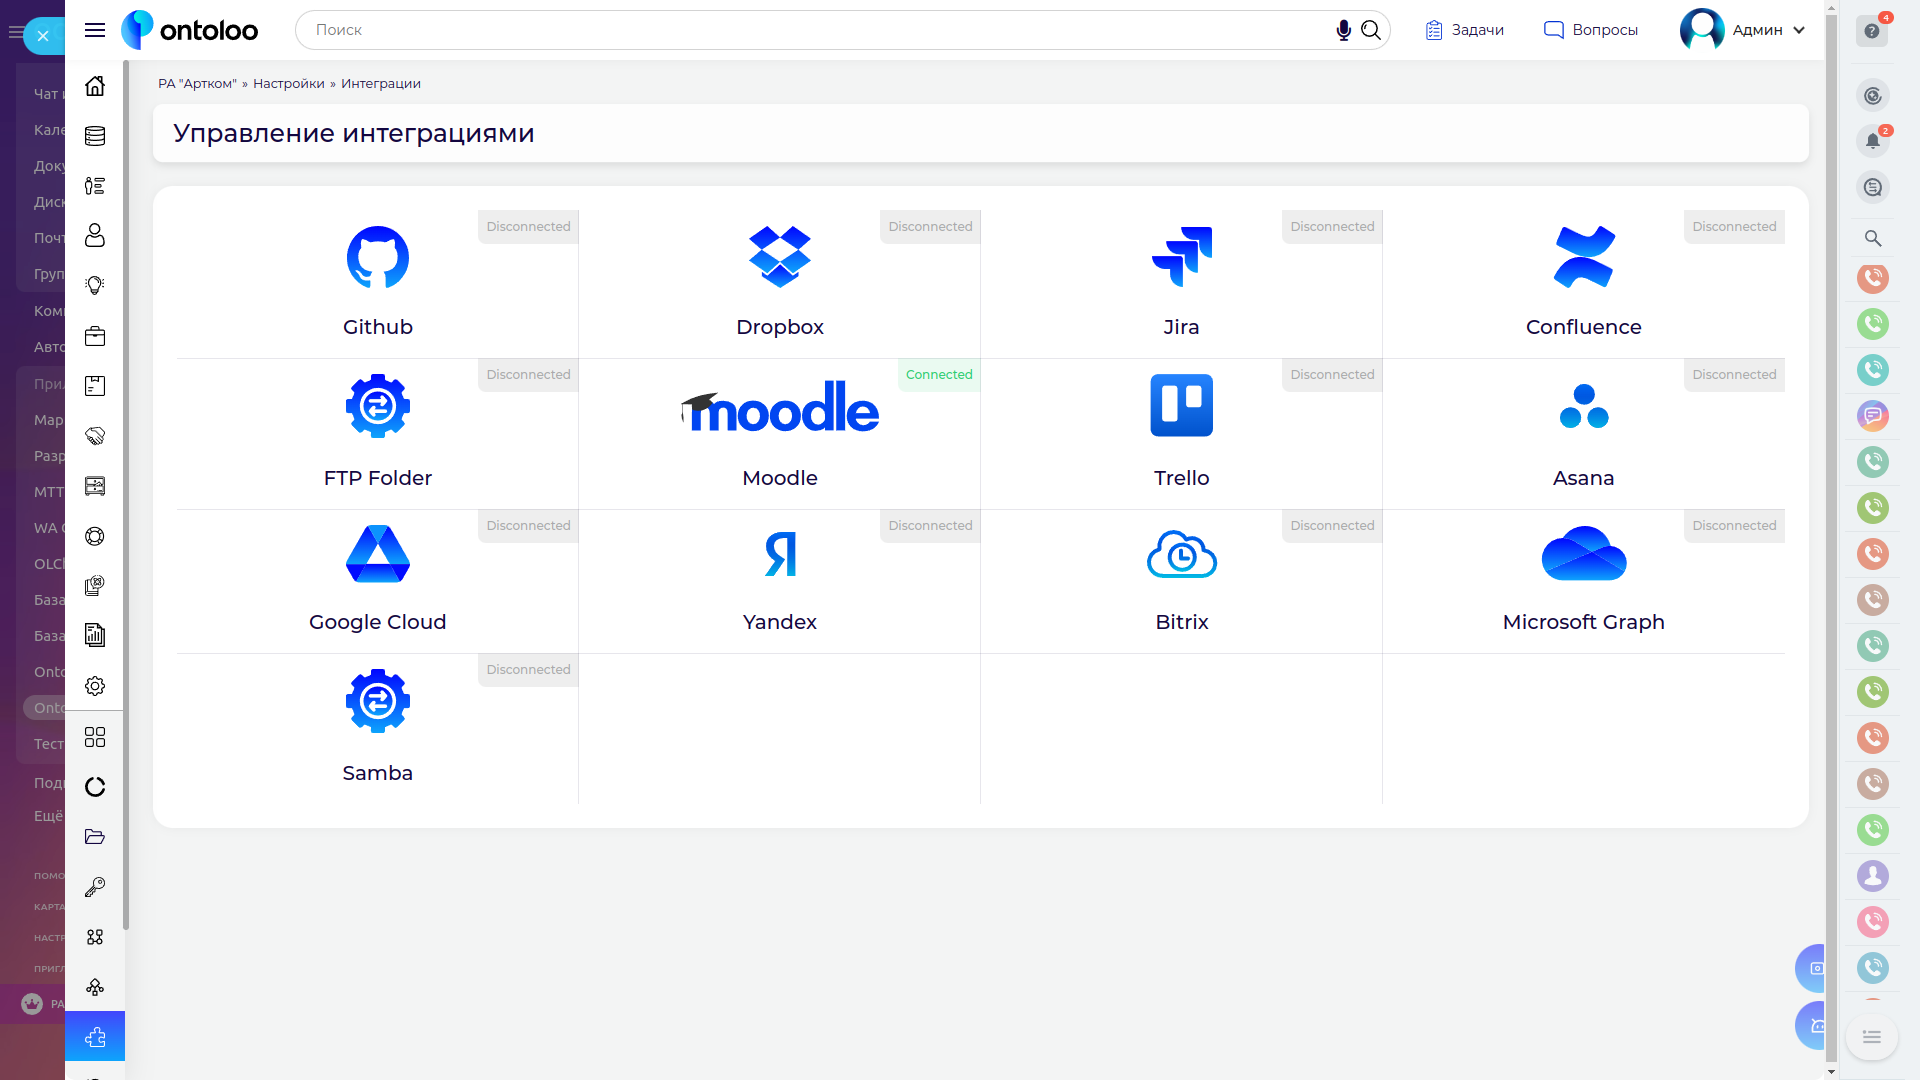Click into the Поиск search field
Image resolution: width=1920 pixels, height=1080 pixels.
pos(820,30)
